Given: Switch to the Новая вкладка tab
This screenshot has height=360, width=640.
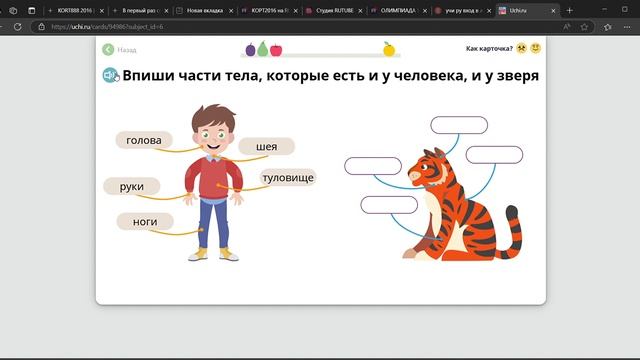Looking at the screenshot, I should click(204, 11).
